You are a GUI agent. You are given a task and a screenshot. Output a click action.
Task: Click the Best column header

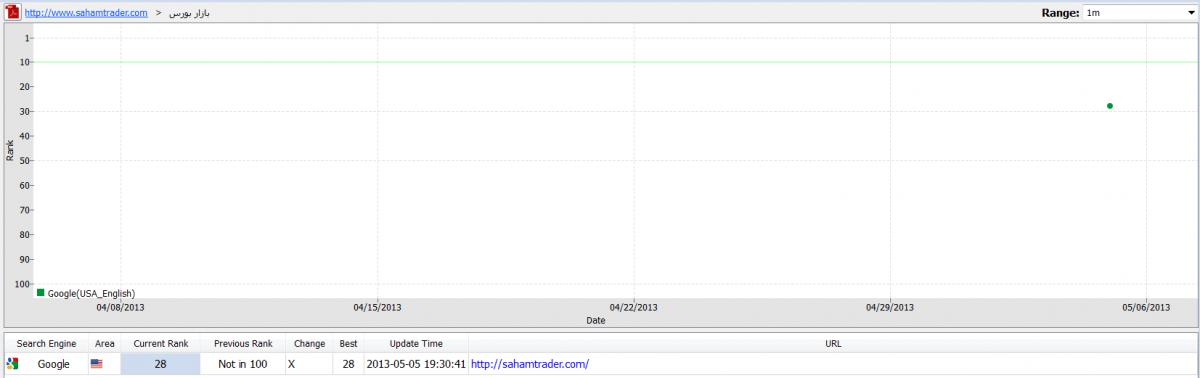pos(349,343)
